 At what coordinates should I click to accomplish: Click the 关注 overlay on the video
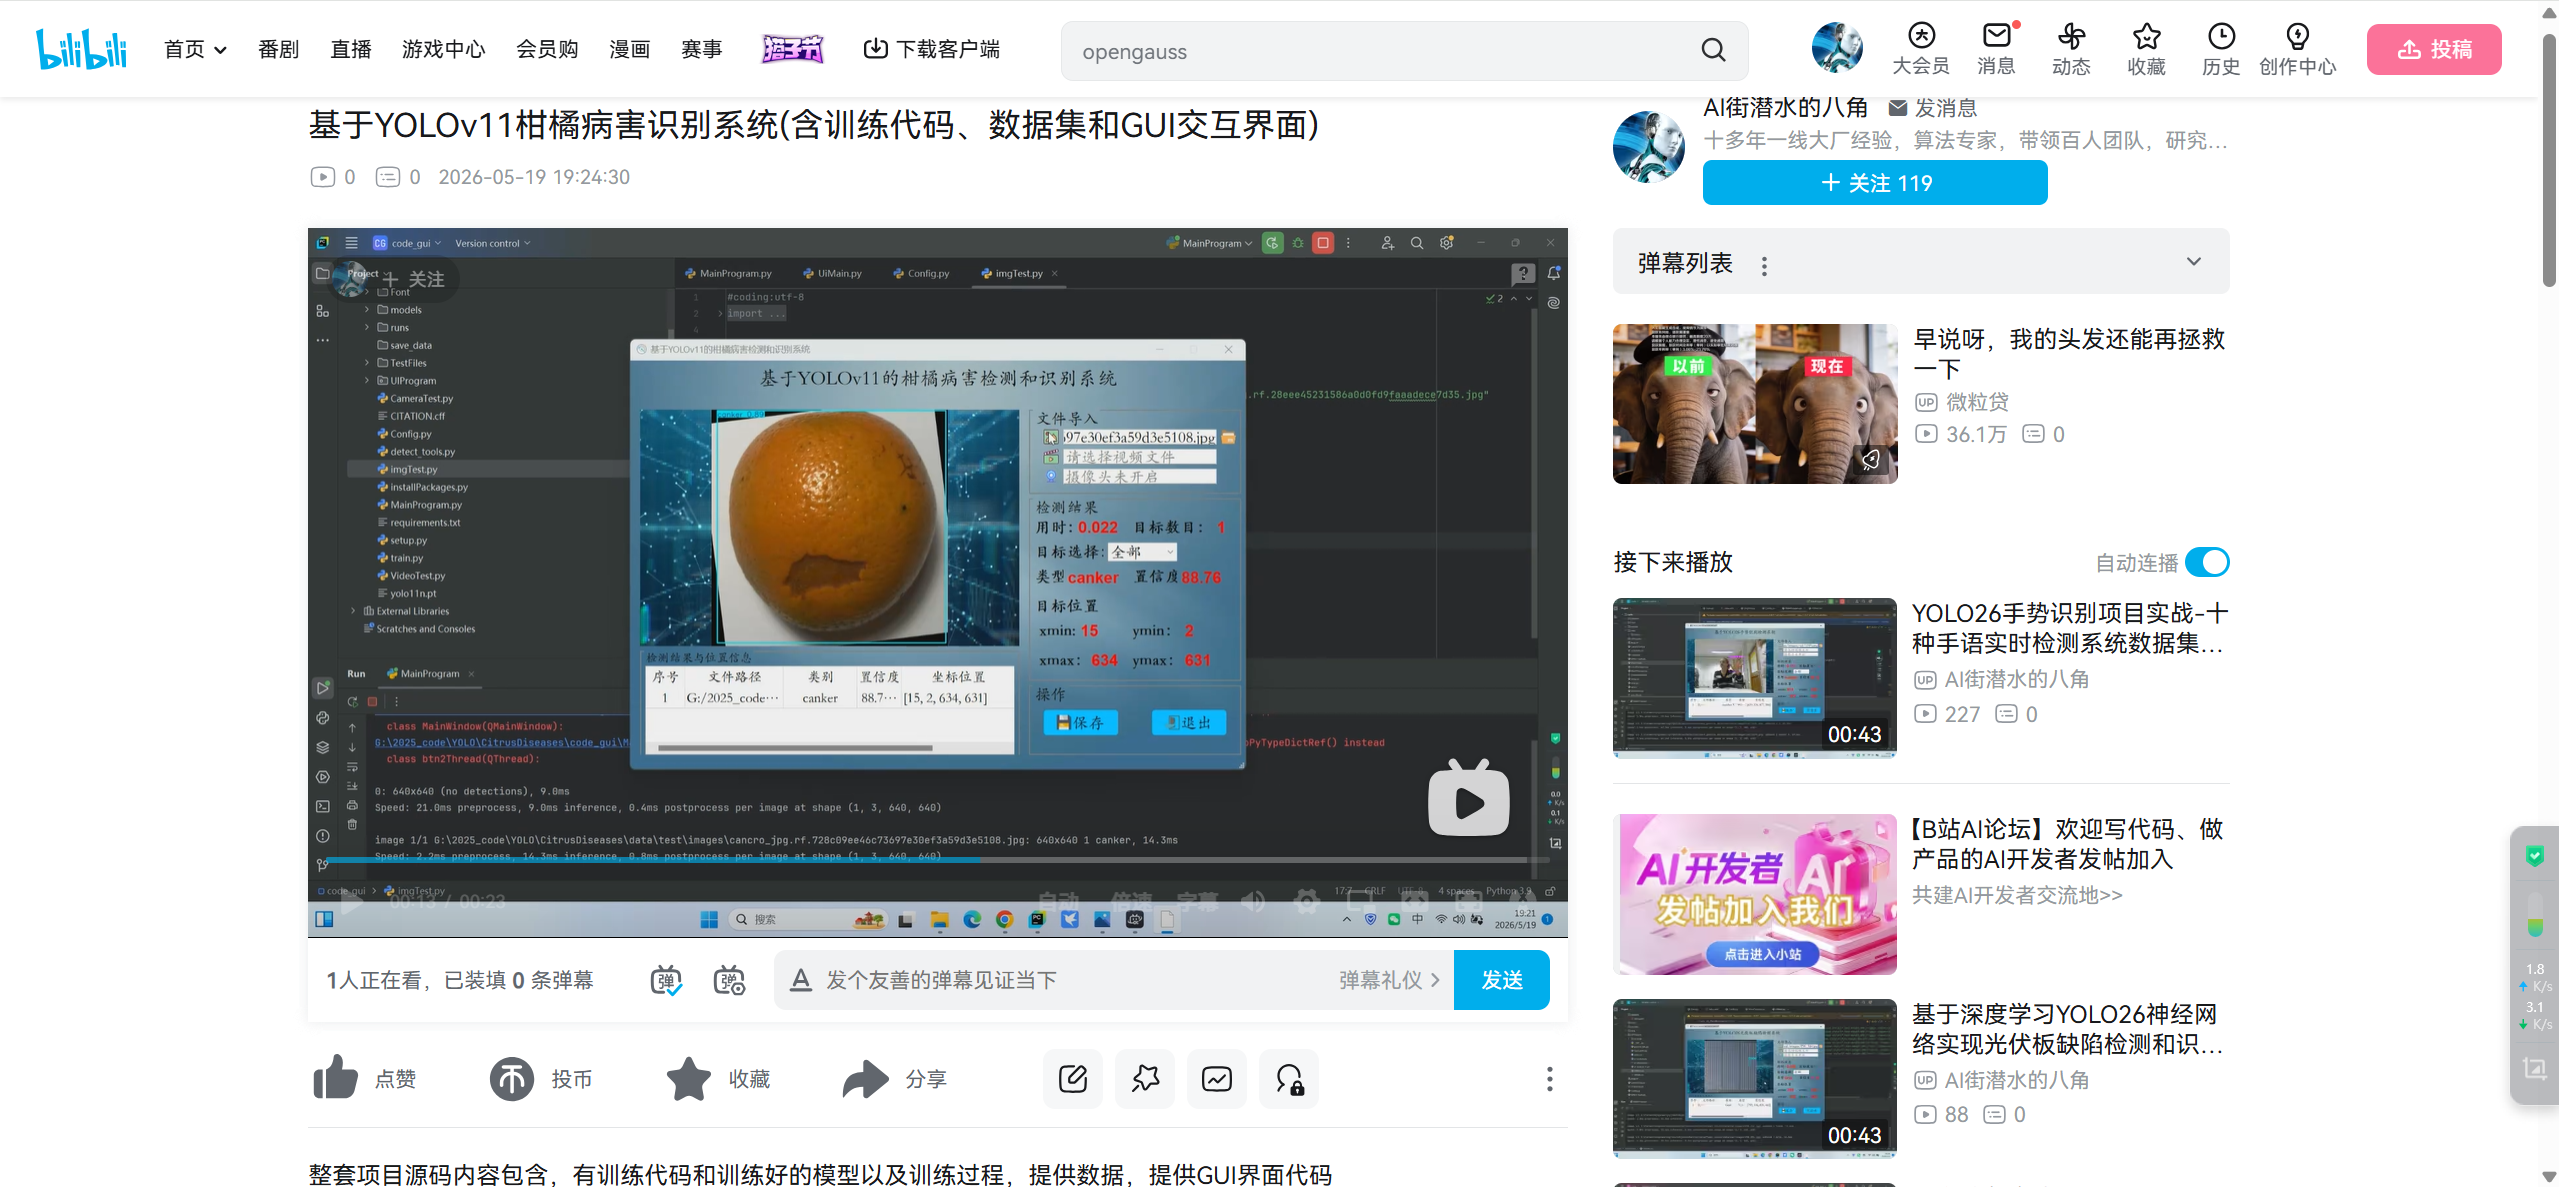415,279
